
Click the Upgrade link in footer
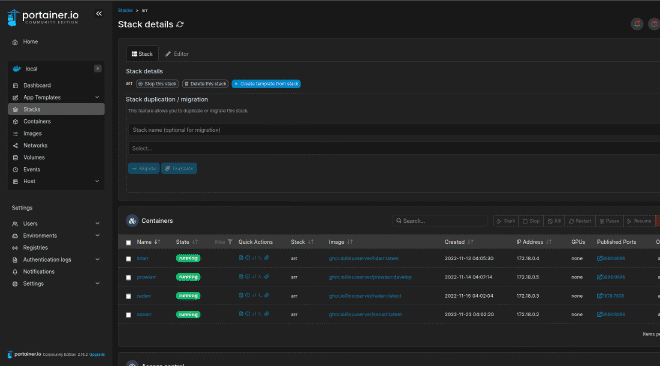pos(97,355)
